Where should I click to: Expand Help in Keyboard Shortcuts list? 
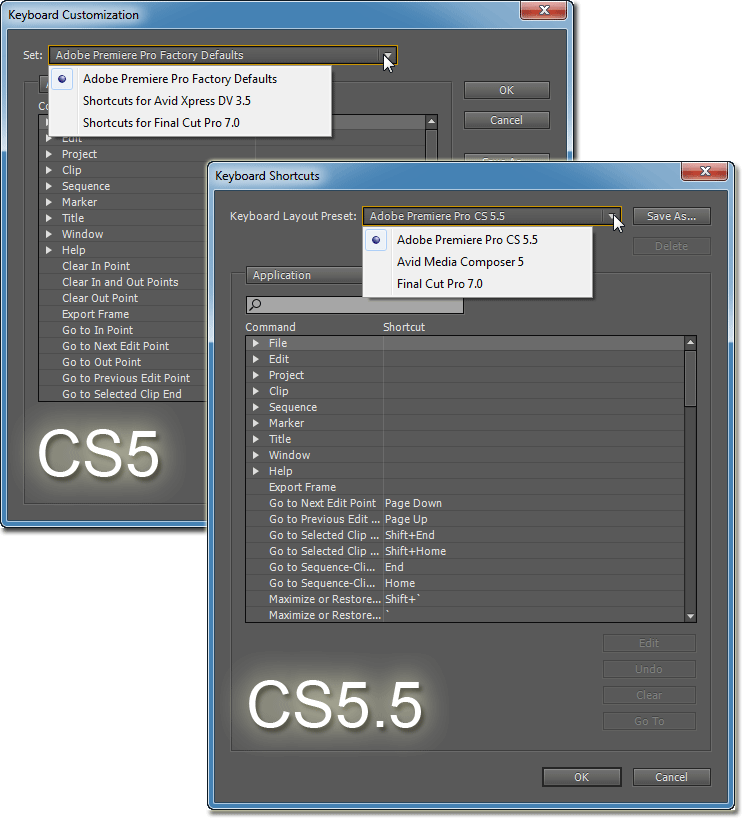click(x=256, y=471)
